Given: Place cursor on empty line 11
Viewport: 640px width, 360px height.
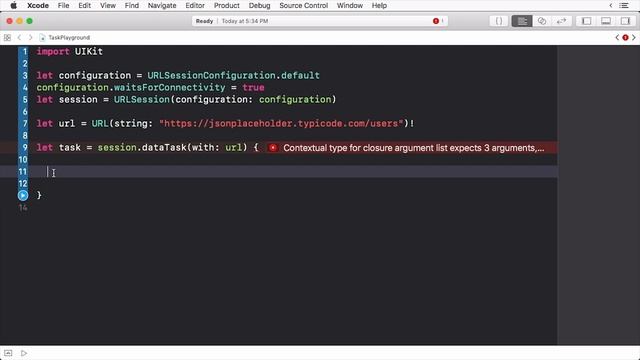Looking at the screenshot, I should (297, 171).
